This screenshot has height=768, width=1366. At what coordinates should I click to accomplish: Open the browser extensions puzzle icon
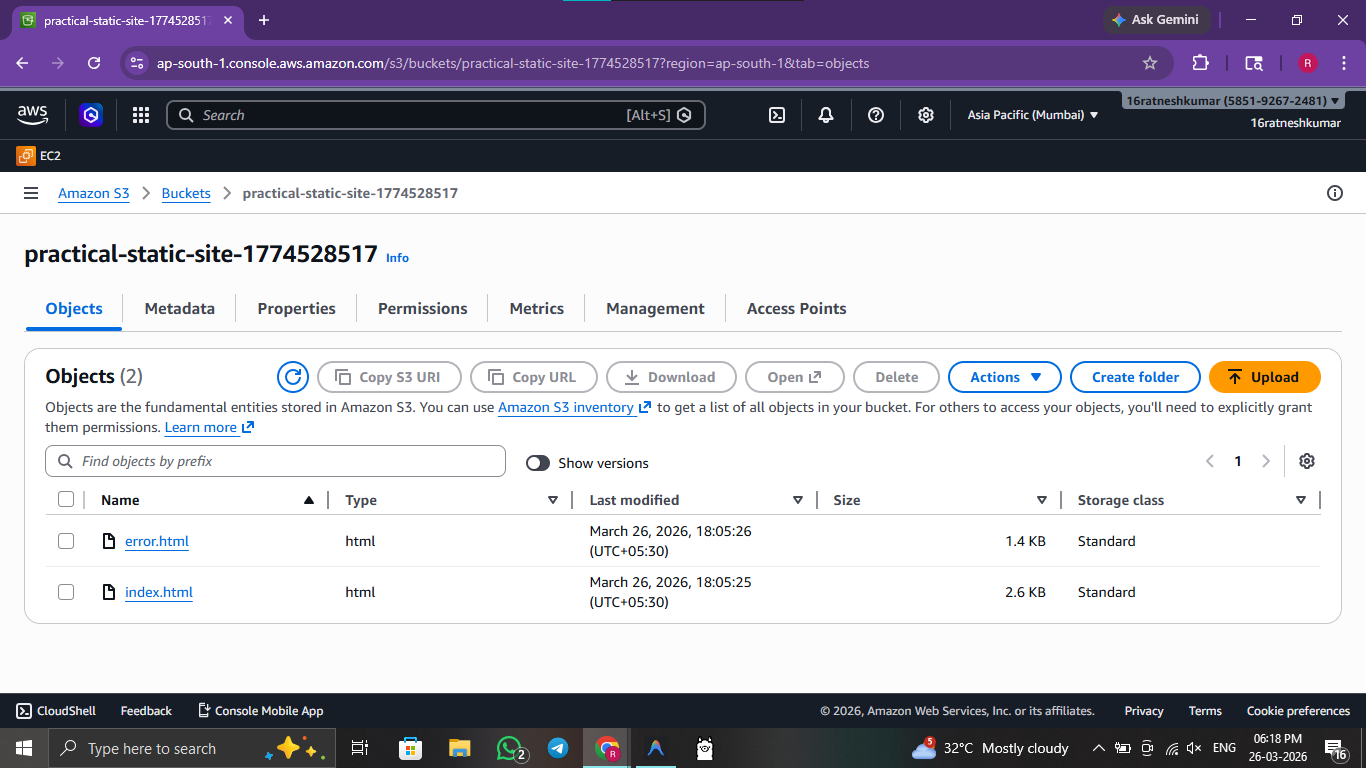click(1201, 63)
